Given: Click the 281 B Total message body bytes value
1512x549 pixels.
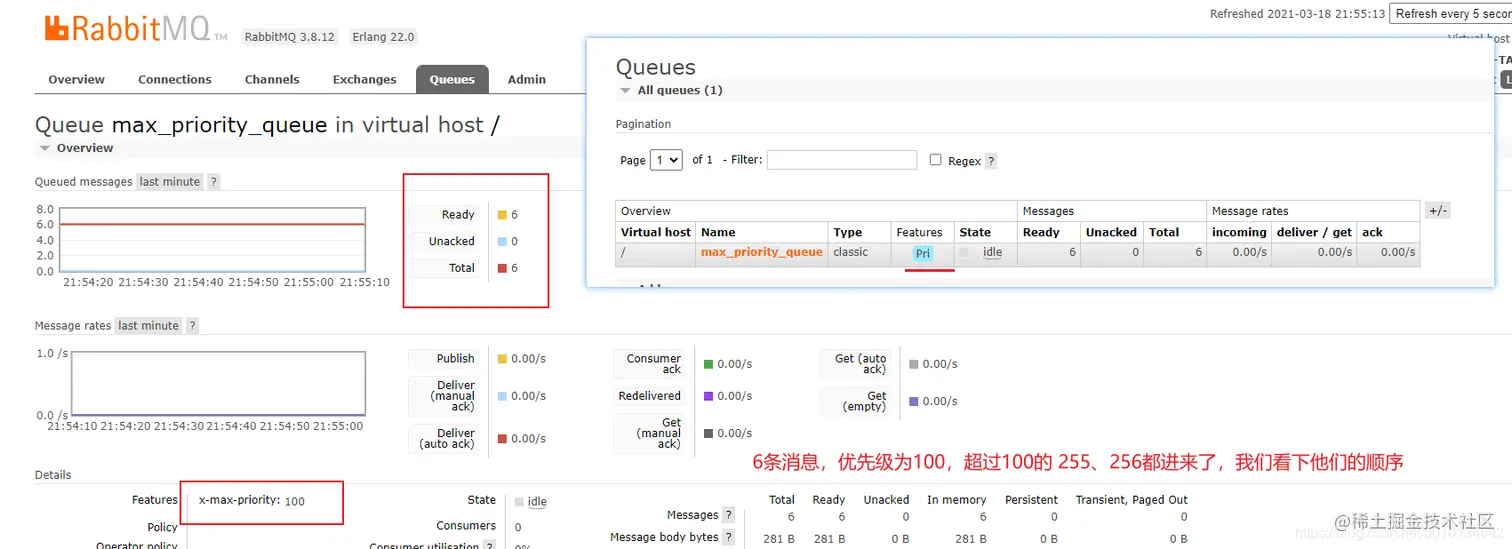Looking at the screenshot, I should point(777,538).
